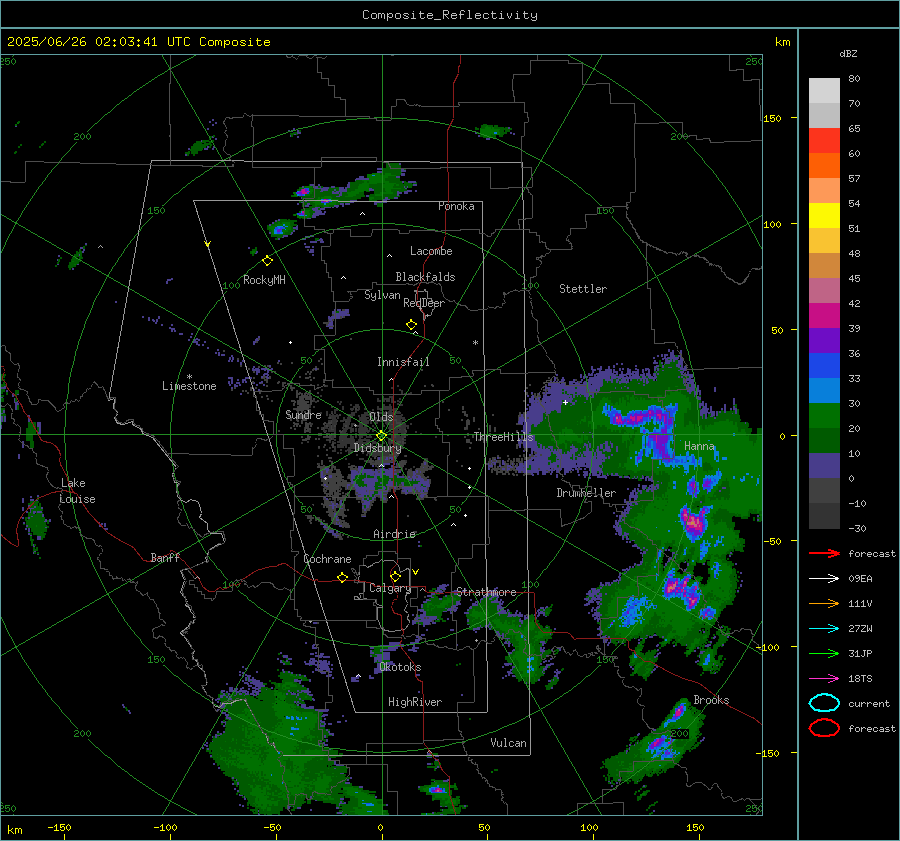Click the 'Banff' city label
Screen dimensions: 900x841
coord(165,558)
